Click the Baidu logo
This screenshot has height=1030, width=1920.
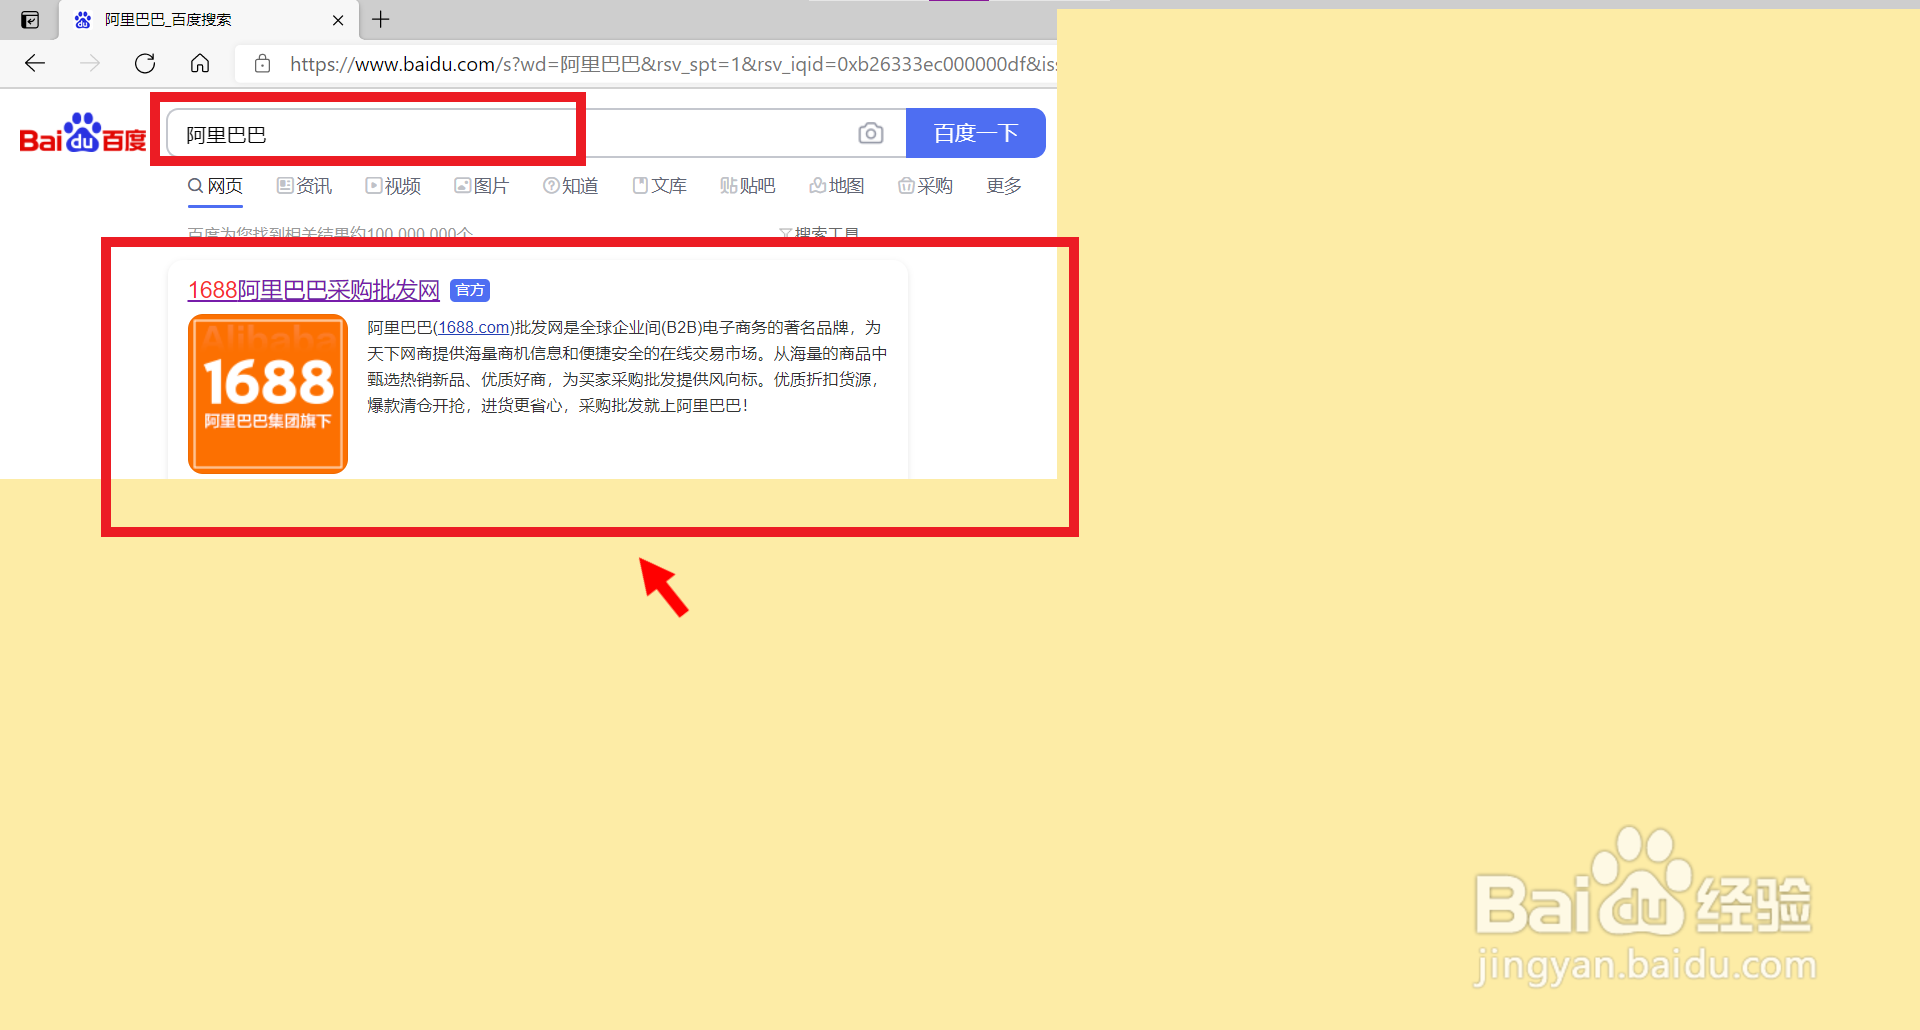[83, 133]
